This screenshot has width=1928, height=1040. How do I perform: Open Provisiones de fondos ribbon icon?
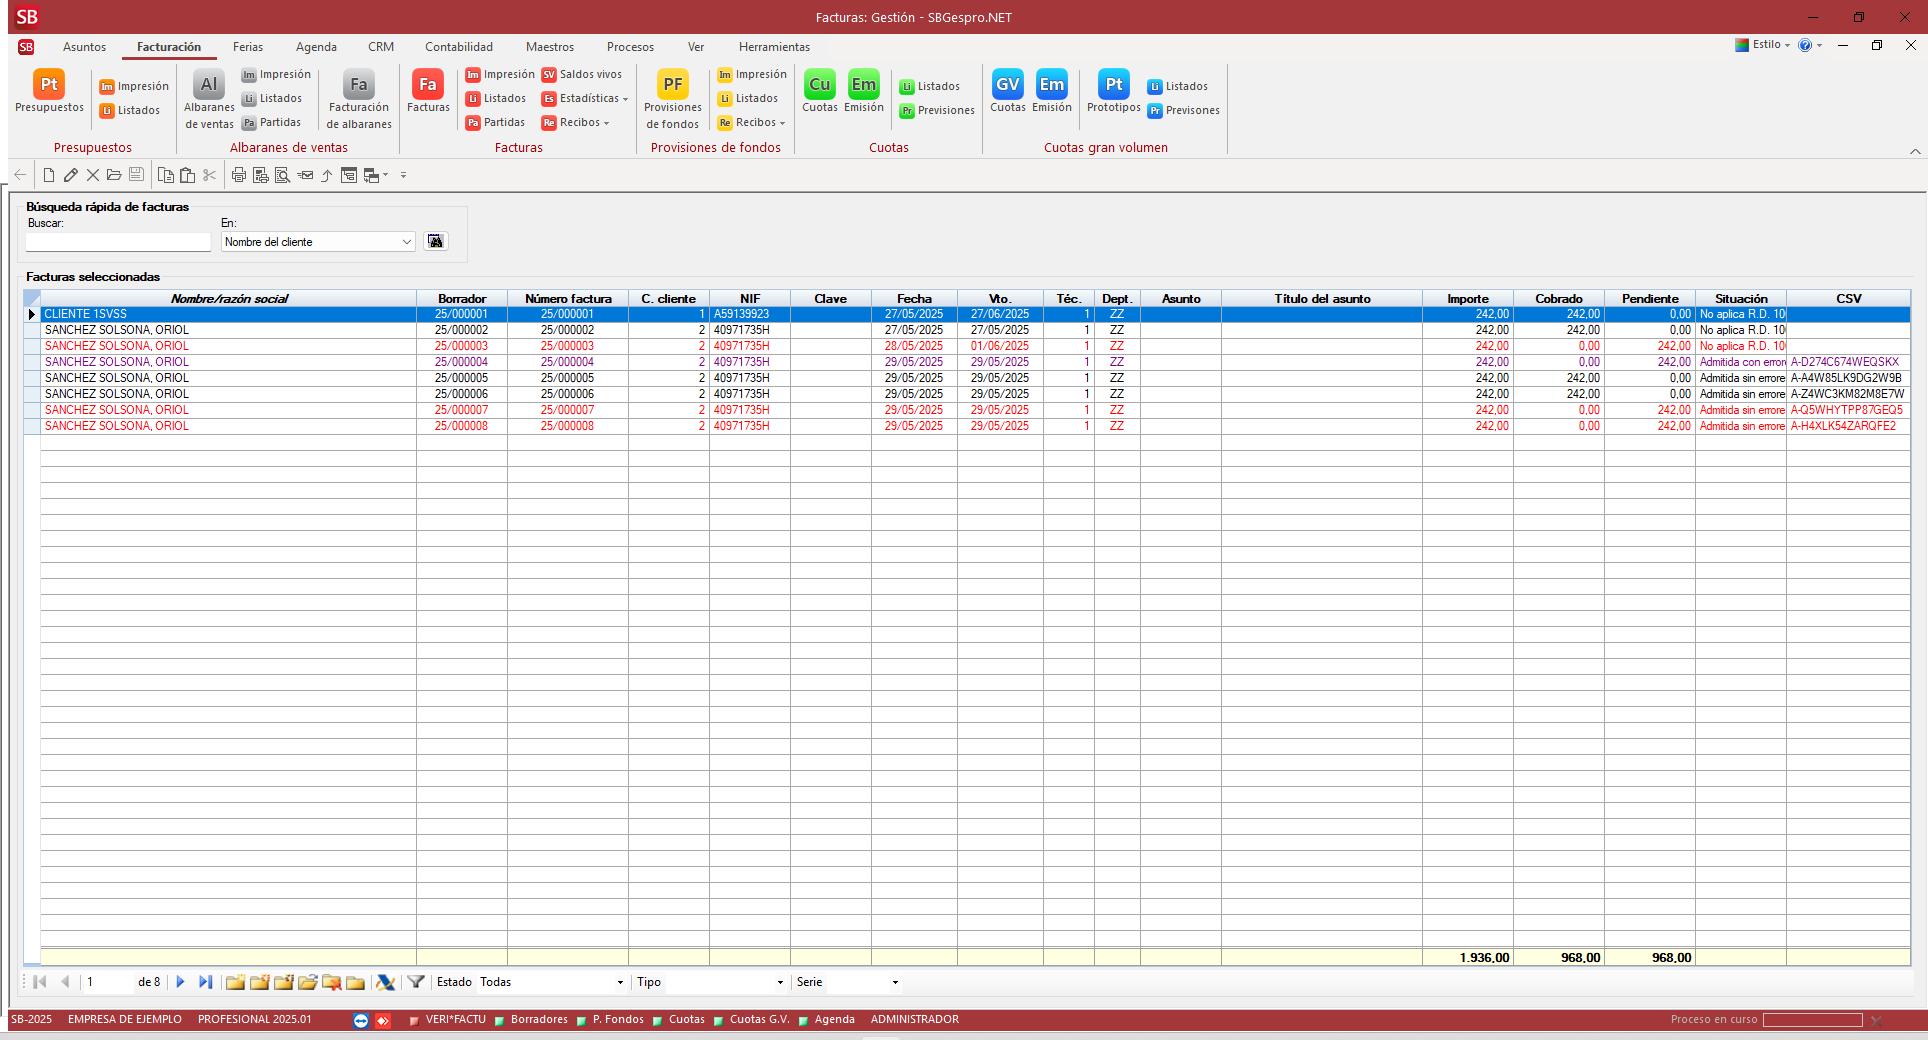673,98
